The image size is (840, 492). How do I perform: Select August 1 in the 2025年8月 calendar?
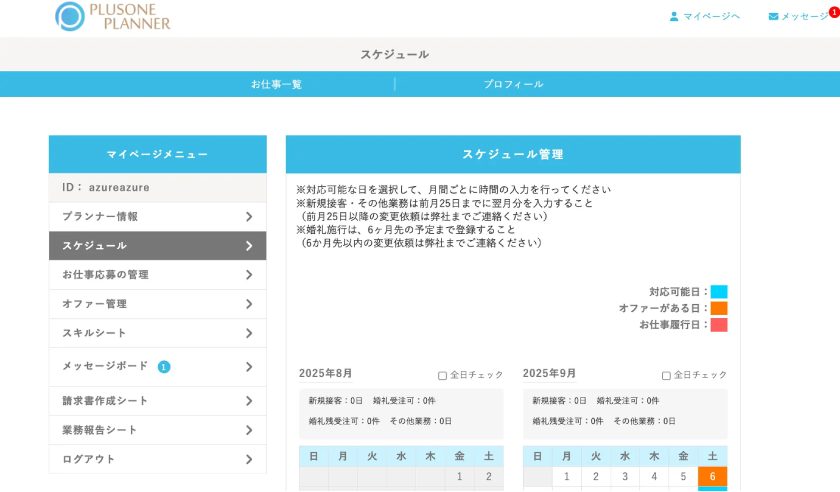pyautogui.click(x=459, y=477)
